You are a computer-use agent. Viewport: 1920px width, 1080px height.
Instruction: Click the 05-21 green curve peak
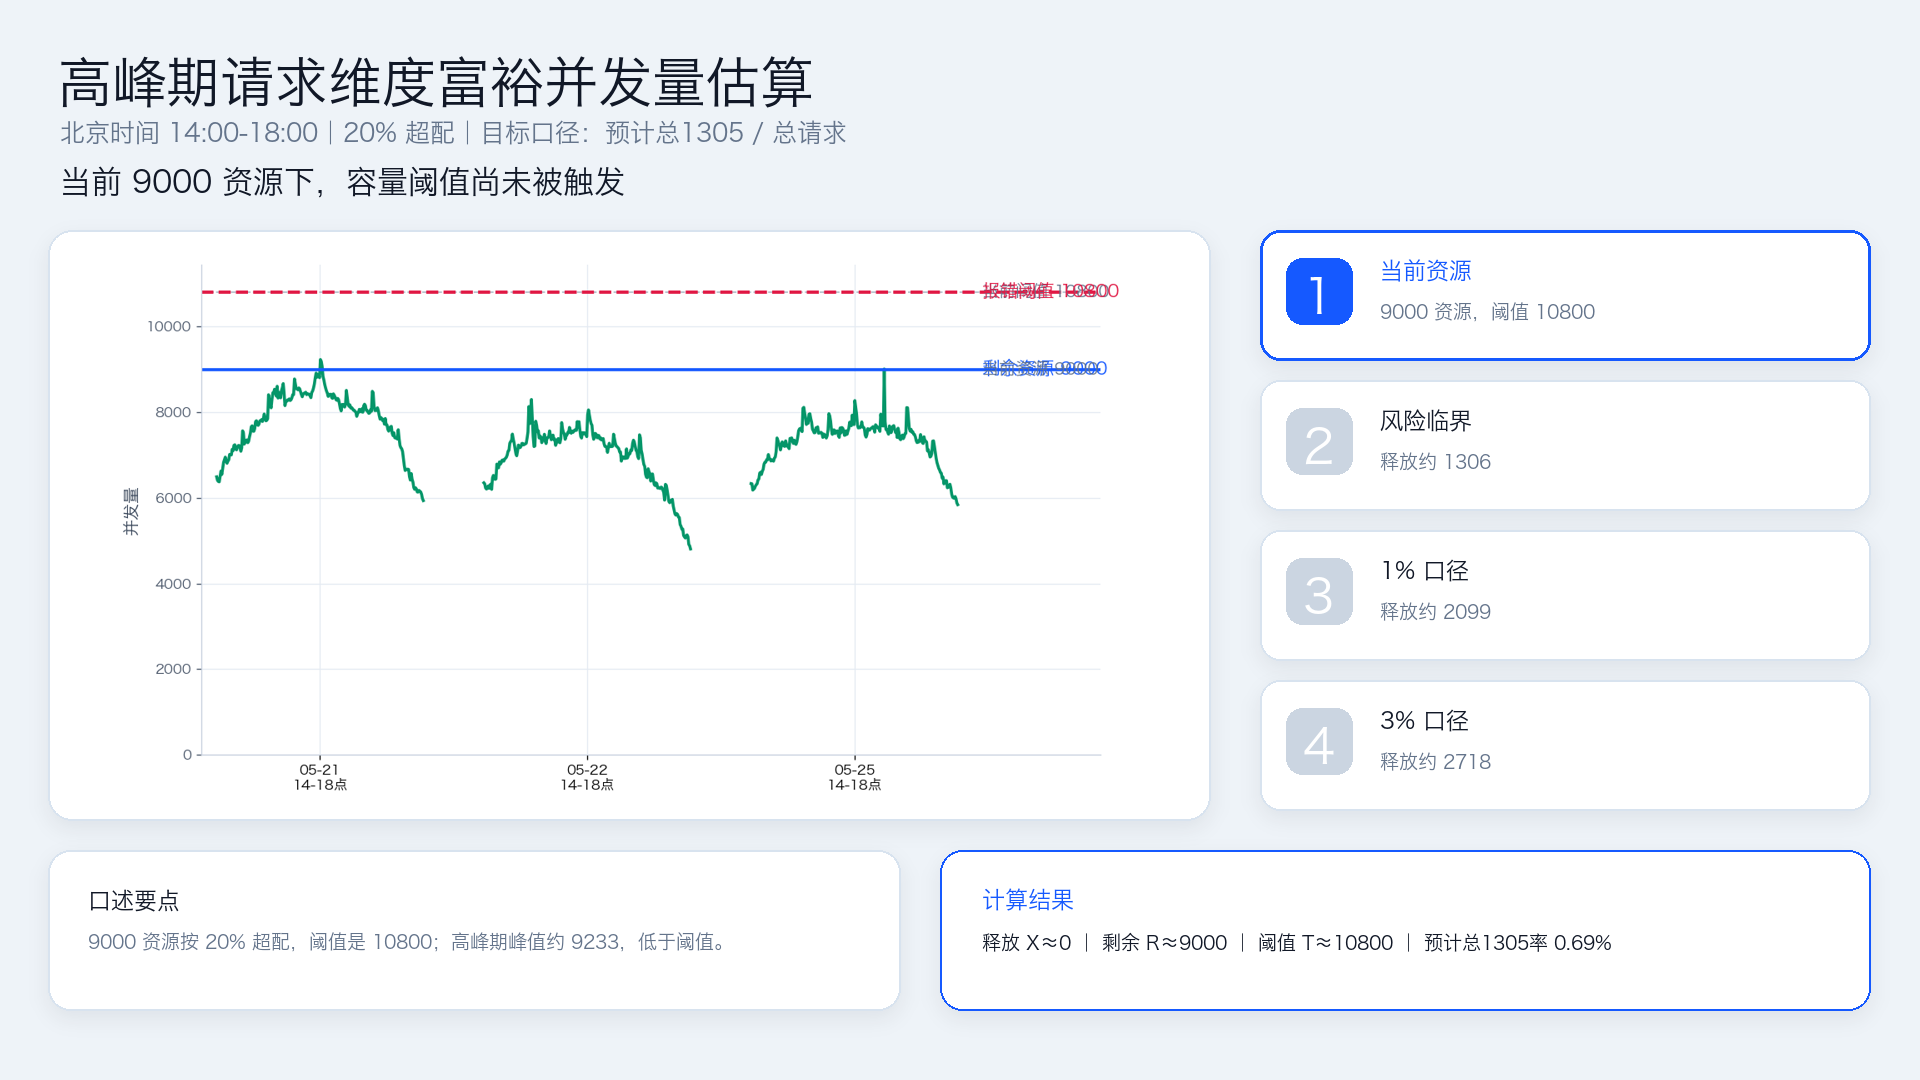(320, 362)
